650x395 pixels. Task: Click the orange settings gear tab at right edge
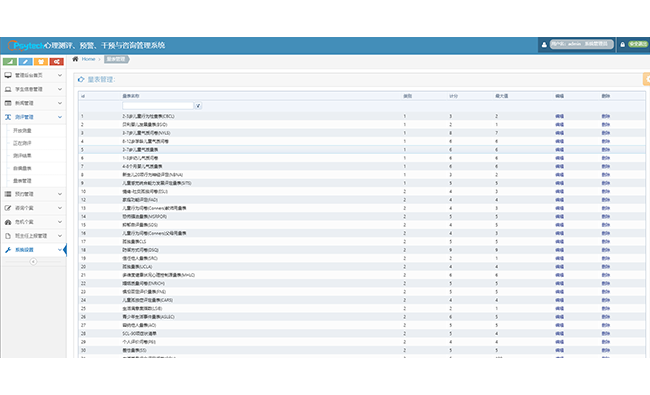[x=646, y=79]
